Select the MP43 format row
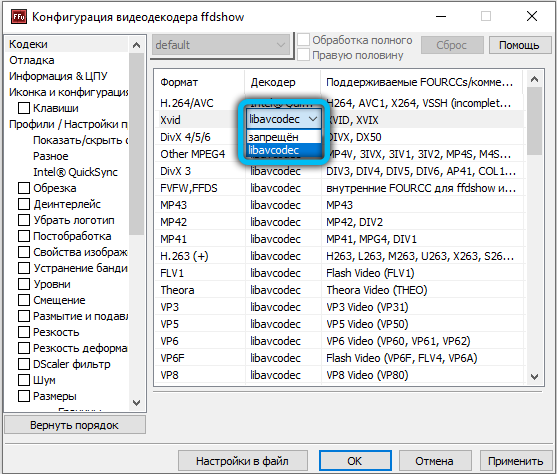This screenshot has width=557, height=474. point(339,205)
